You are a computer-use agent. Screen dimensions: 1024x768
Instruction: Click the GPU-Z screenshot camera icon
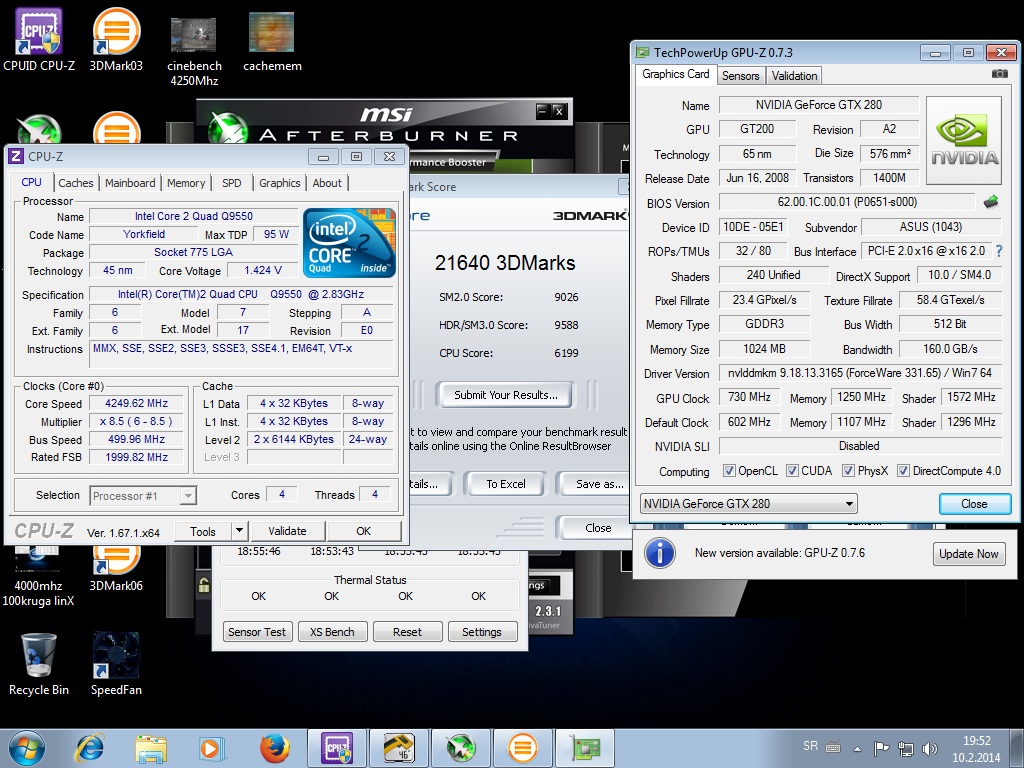(999, 74)
